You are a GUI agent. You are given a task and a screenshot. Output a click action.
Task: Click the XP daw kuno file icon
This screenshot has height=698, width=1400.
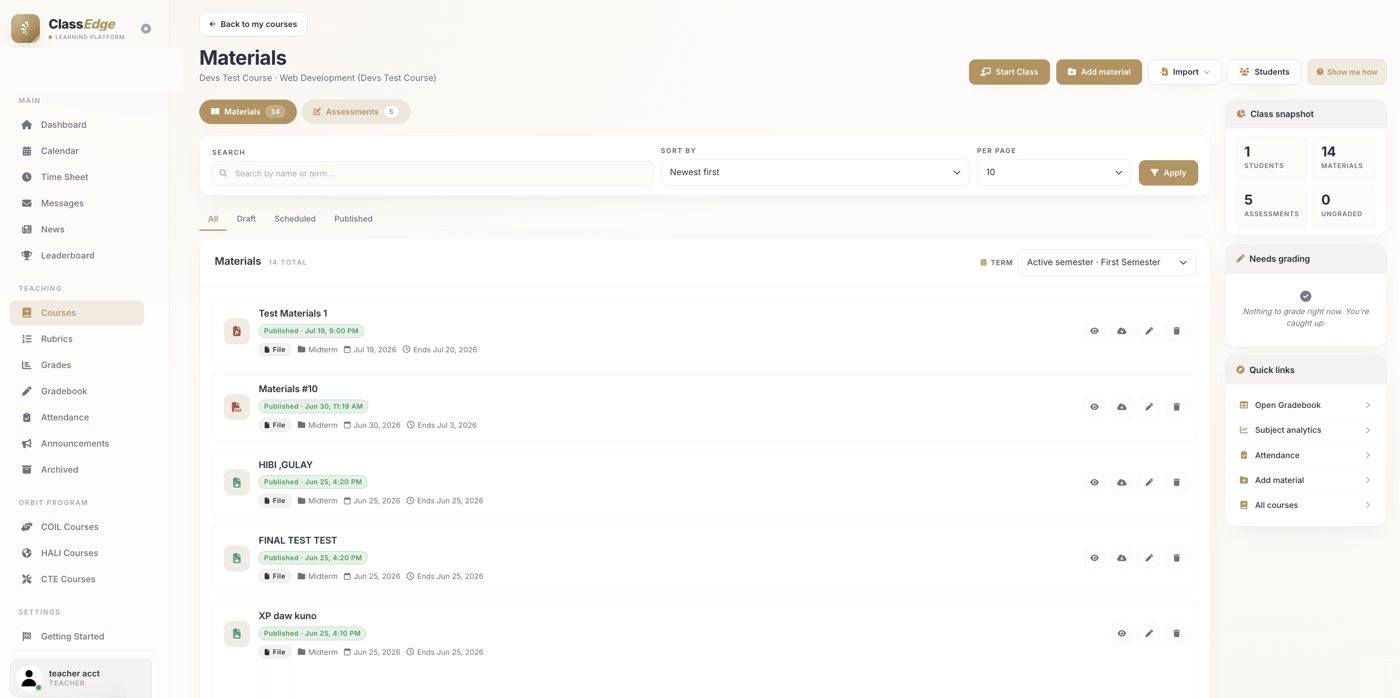[x=237, y=633]
